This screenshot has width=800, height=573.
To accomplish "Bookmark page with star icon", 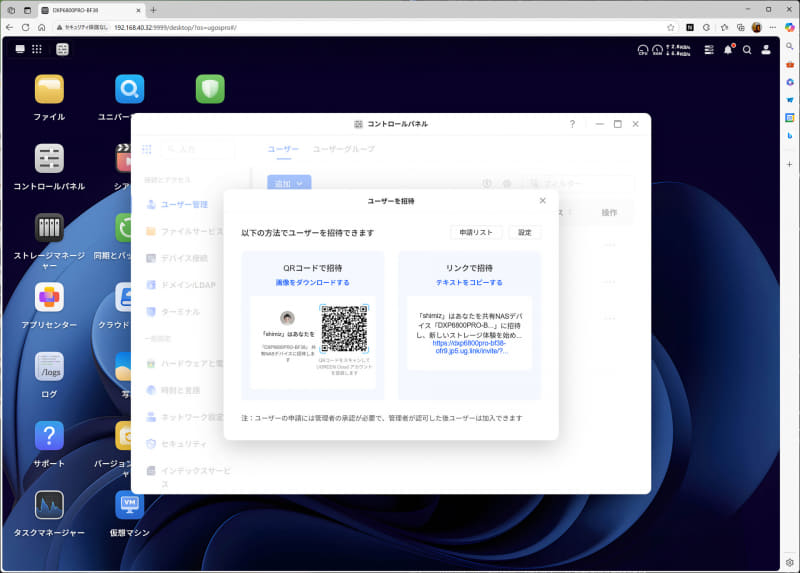I will tap(670, 28).
